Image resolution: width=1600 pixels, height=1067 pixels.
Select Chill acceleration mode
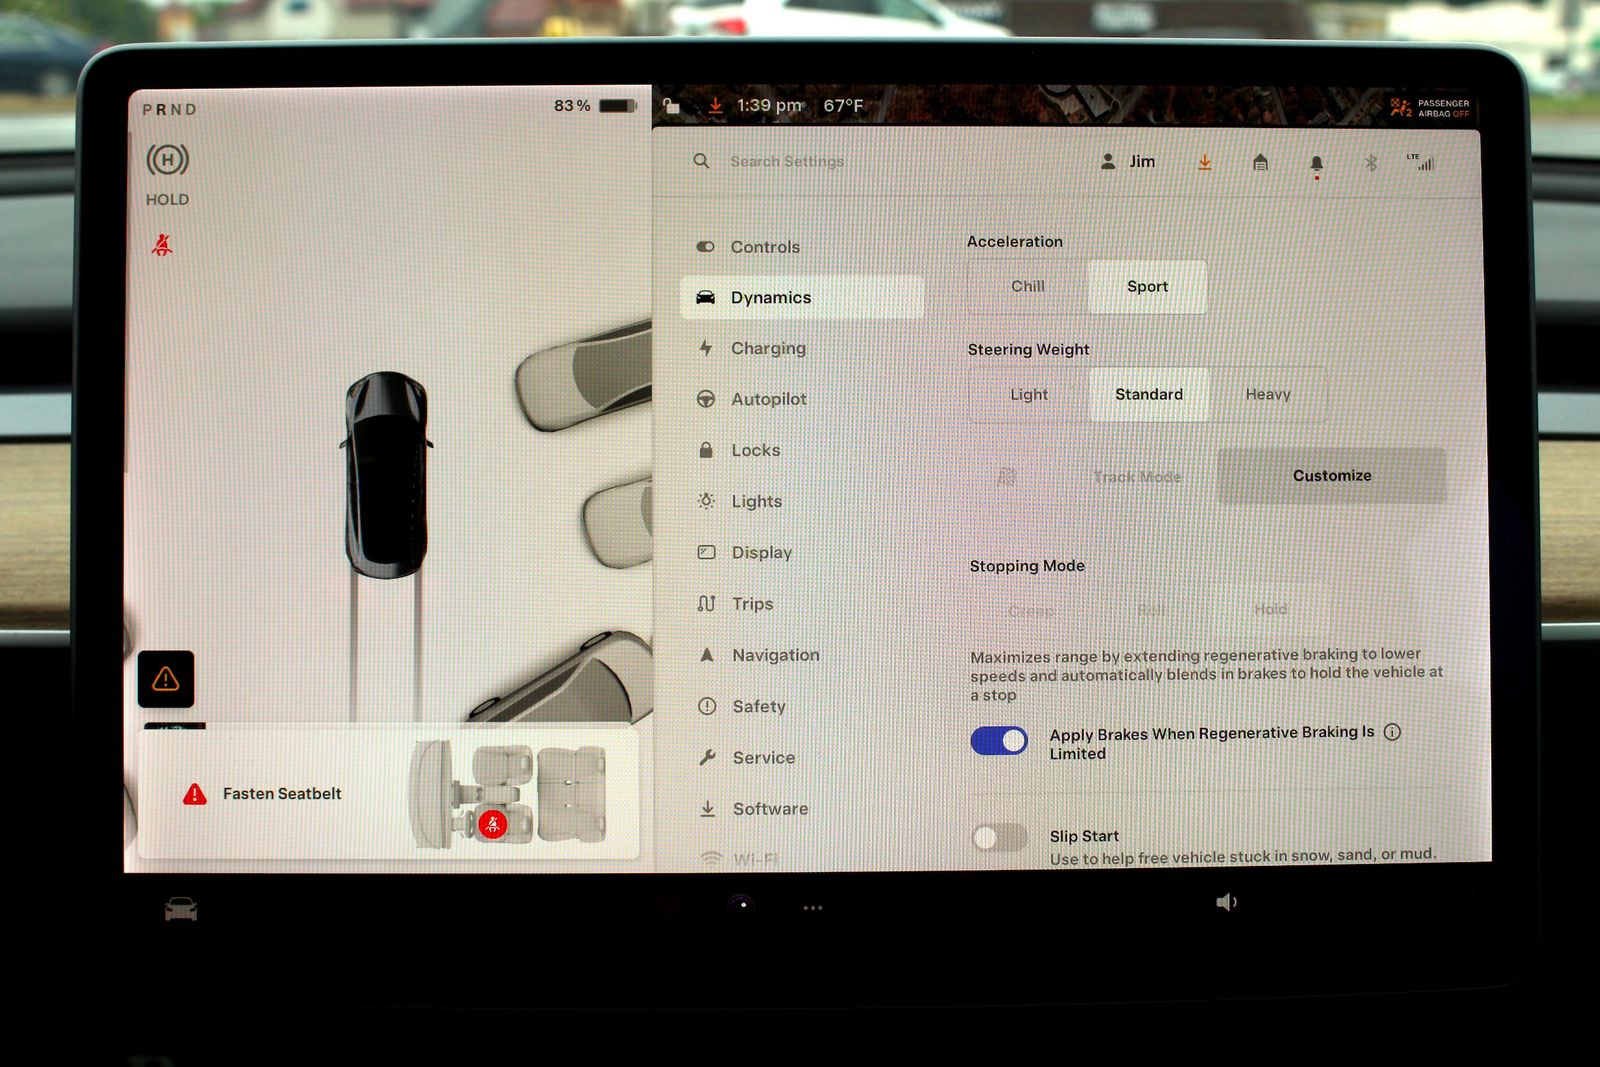[1027, 287]
